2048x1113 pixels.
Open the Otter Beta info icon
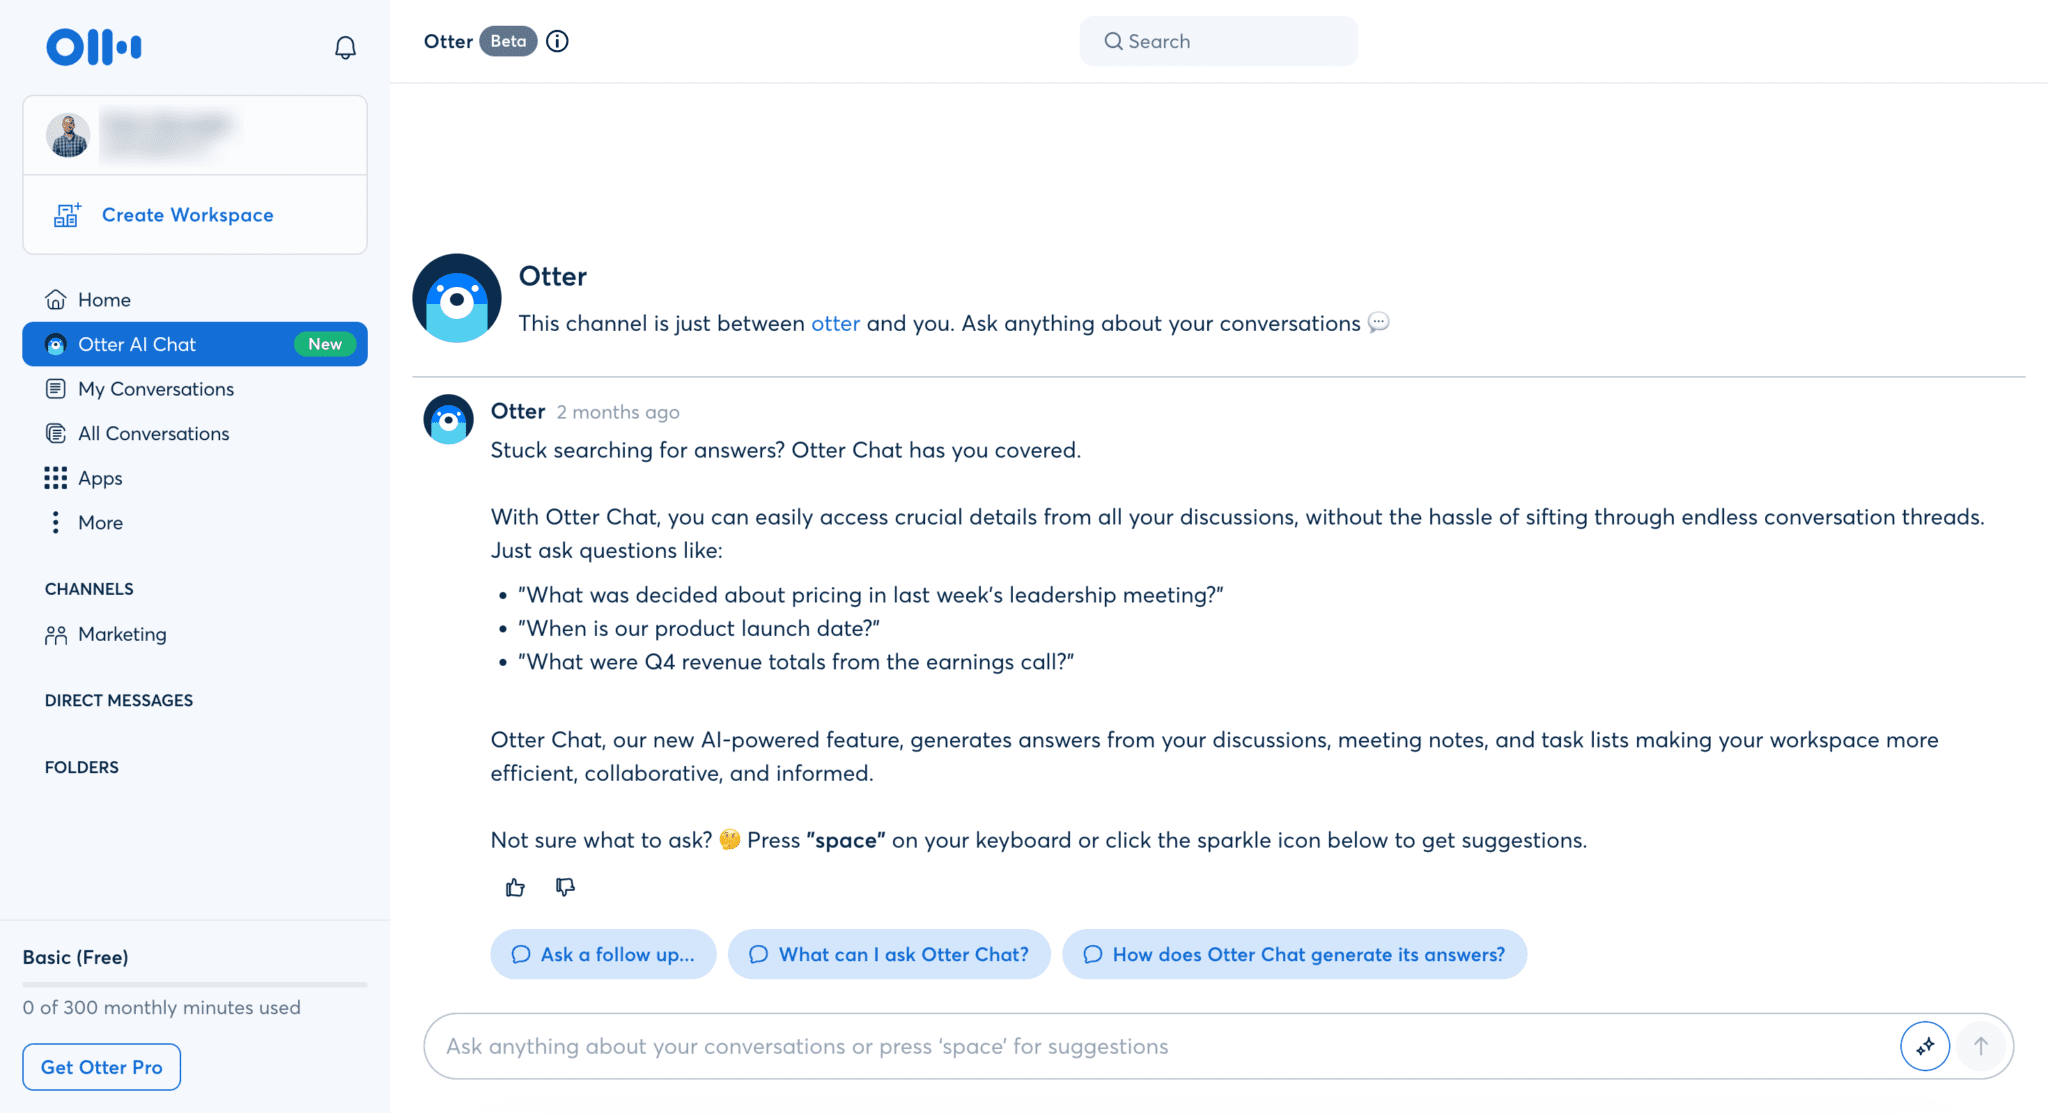557,41
